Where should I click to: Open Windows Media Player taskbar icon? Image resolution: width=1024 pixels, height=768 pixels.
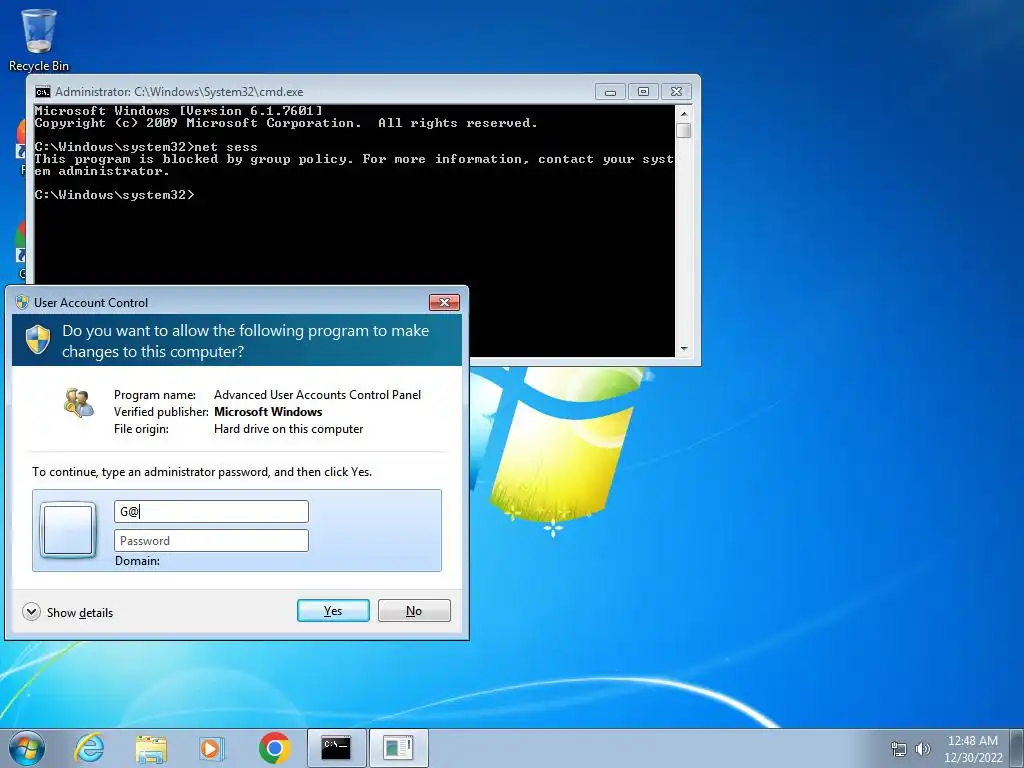[211, 748]
